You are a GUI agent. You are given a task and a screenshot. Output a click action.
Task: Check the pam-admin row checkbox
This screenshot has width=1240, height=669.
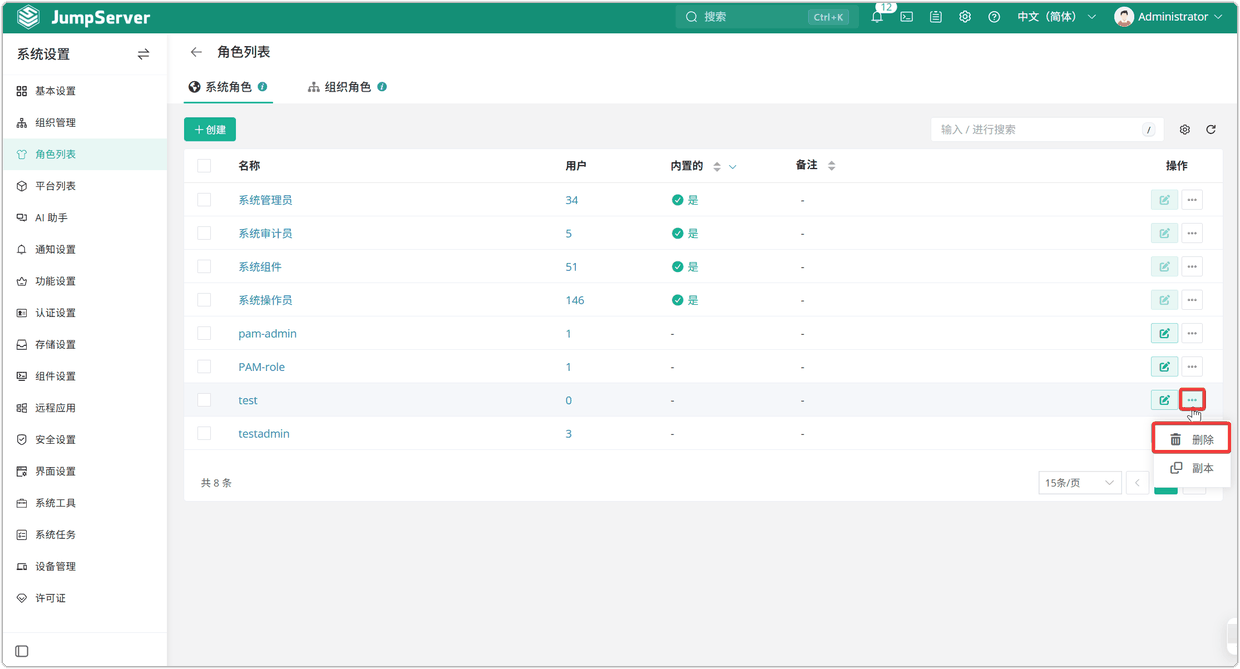204,333
